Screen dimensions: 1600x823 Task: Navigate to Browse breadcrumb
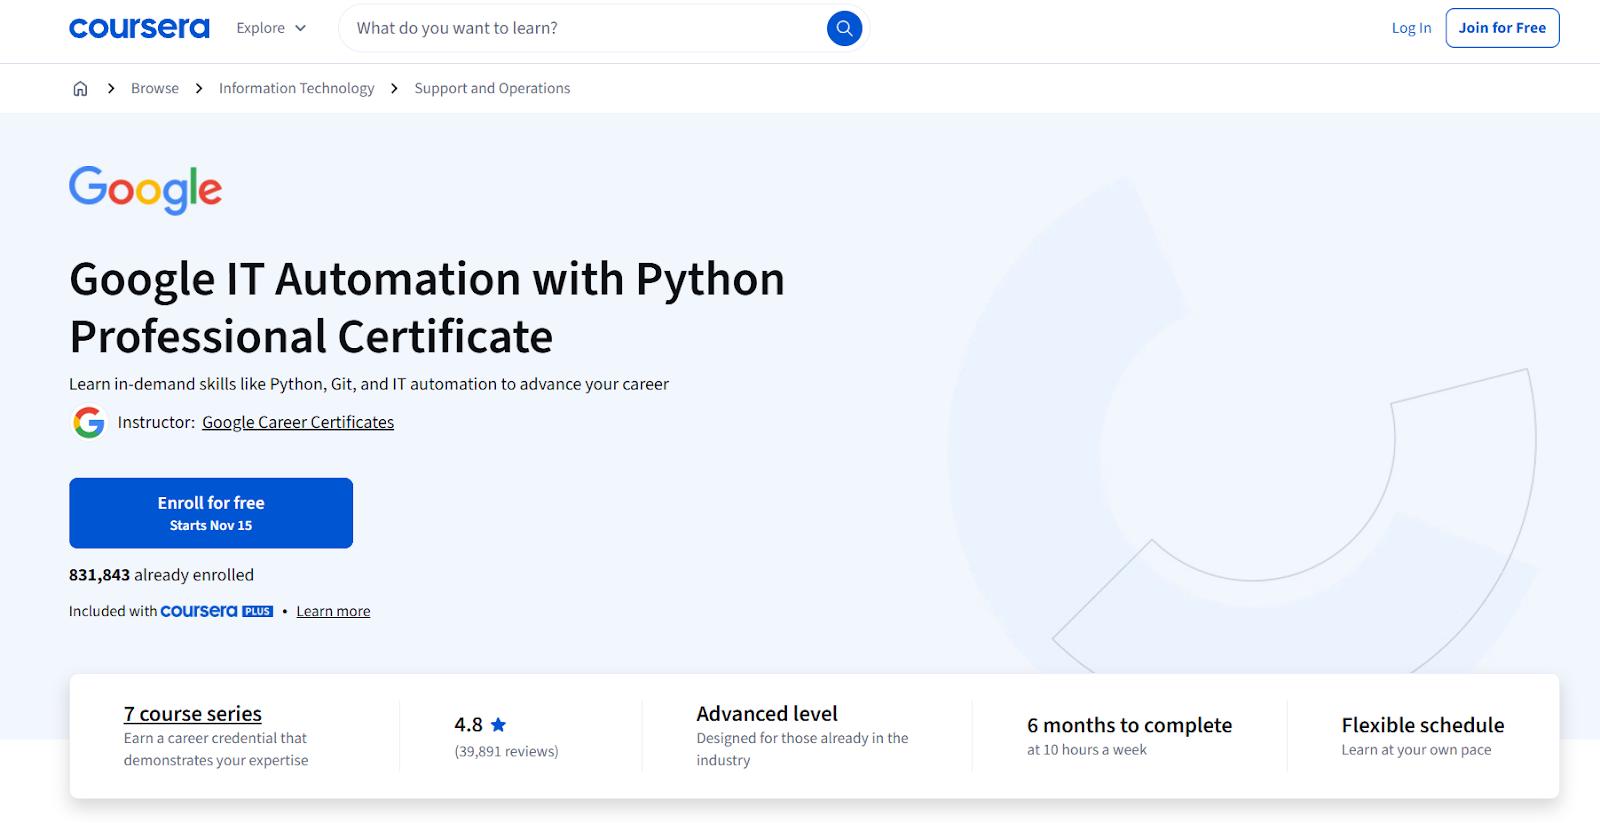[155, 88]
